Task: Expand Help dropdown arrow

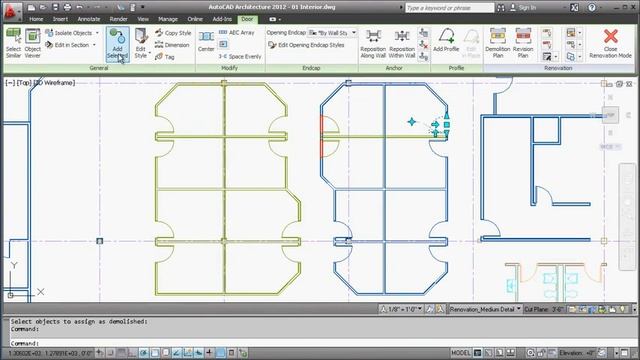Action: [x=601, y=7]
